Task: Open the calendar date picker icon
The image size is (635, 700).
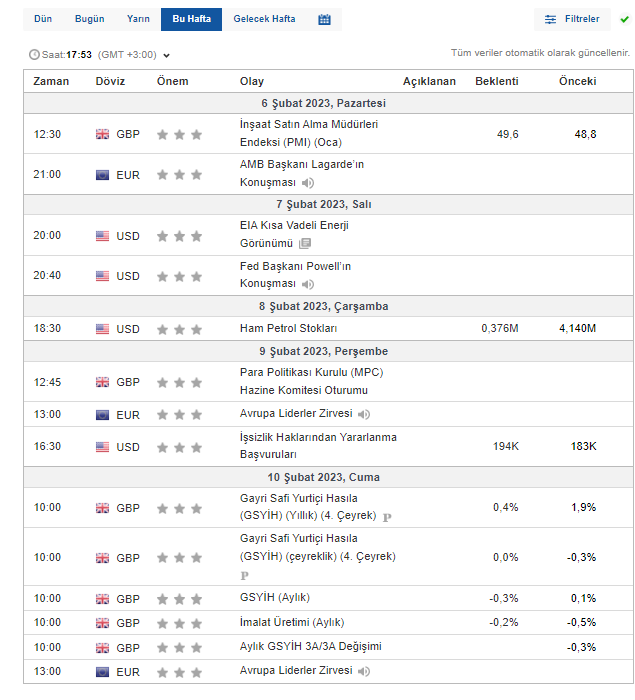Action: (x=324, y=20)
